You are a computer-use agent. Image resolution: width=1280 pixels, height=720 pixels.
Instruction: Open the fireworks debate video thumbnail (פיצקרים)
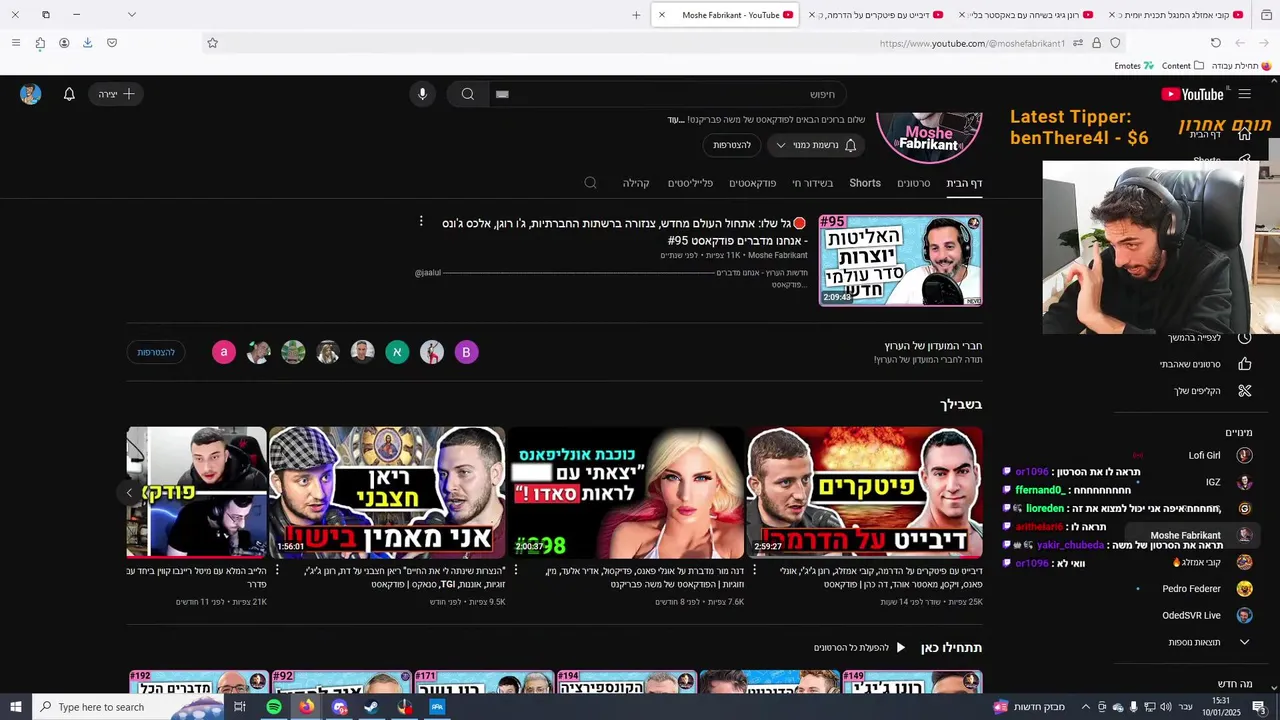click(x=864, y=492)
